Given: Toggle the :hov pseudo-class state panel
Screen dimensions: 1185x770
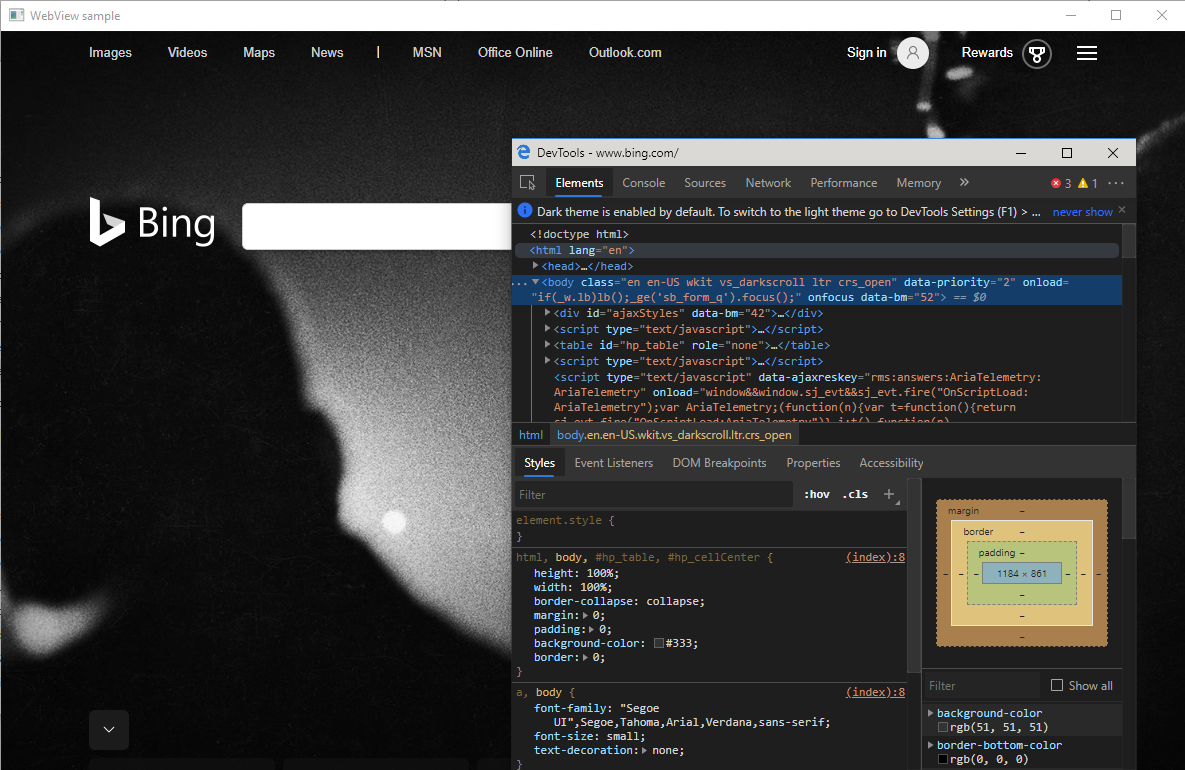Looking at the screenshot, I should coord(816,493).
